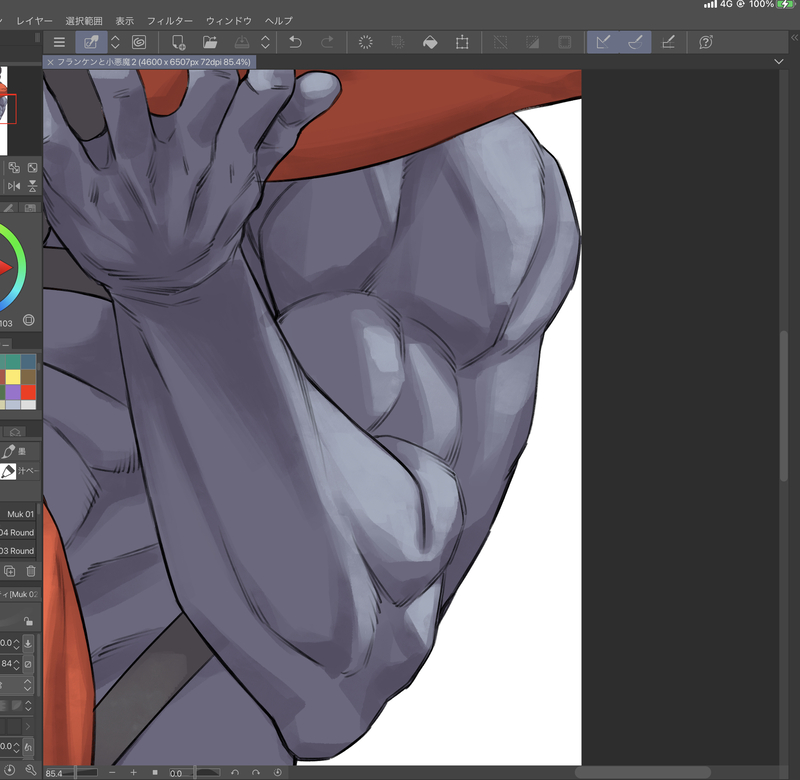Select the Muk 01 brush
800x780 pixels.
point(20,514)
